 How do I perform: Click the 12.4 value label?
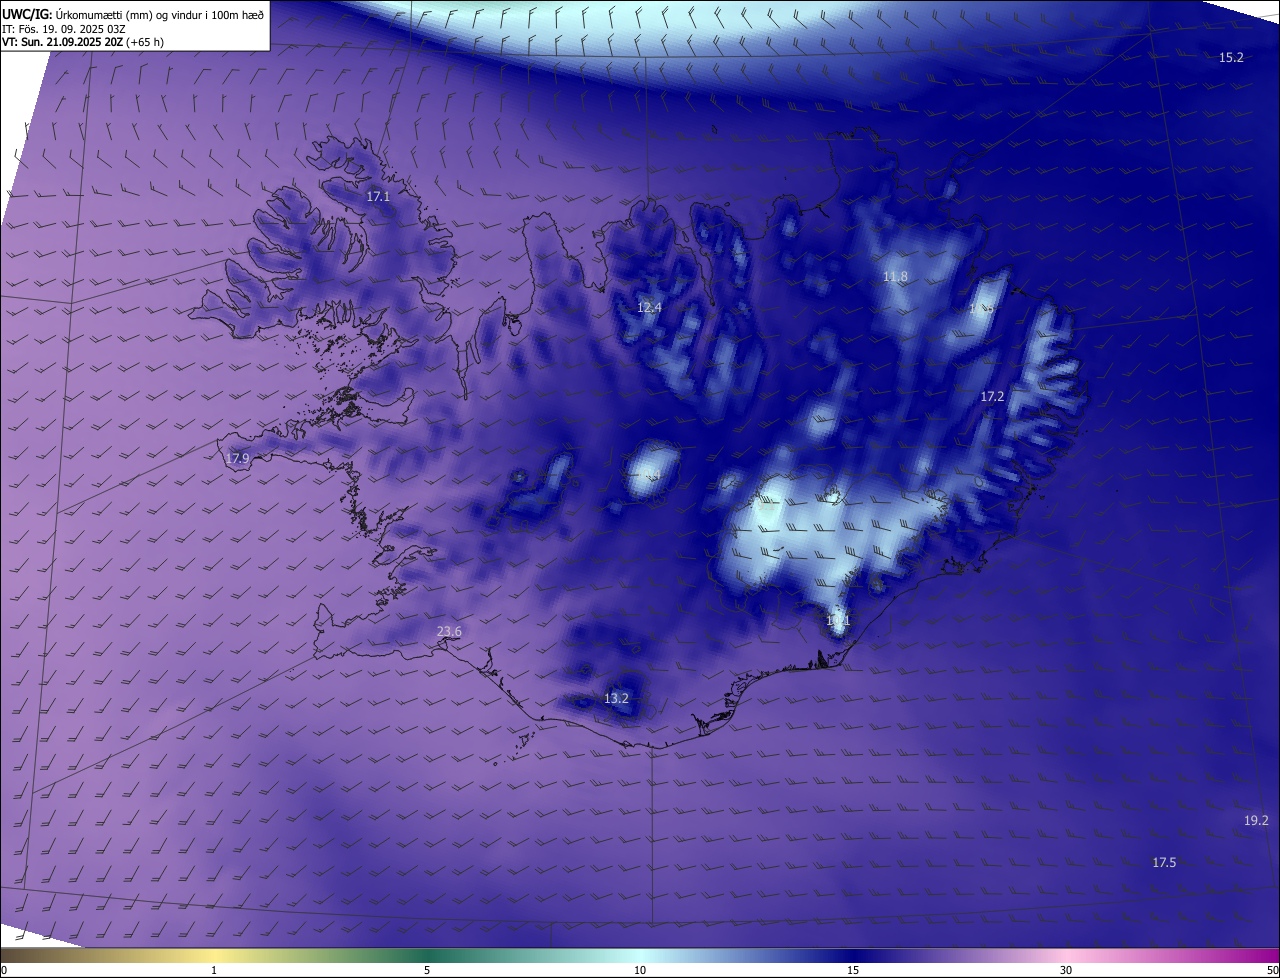click(x=649, y=307)
